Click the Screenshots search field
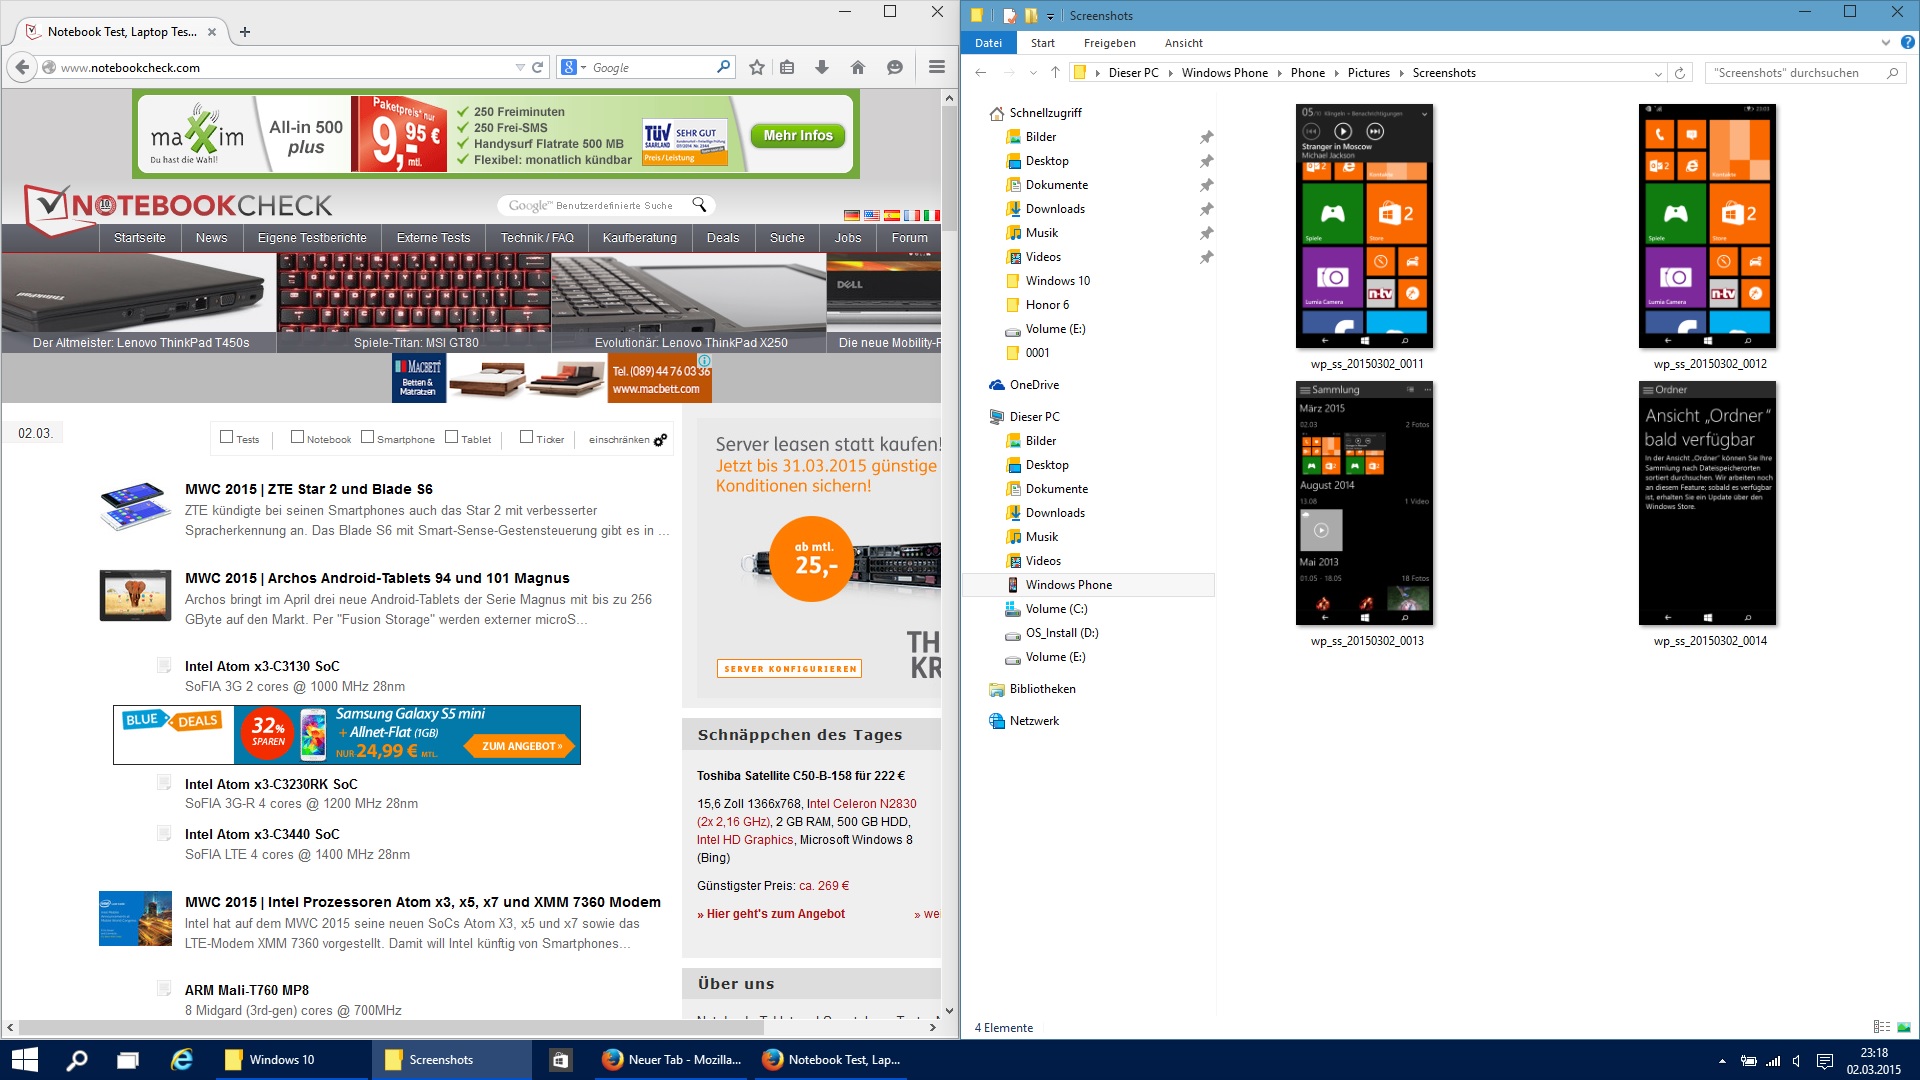 pos(1805,73)
